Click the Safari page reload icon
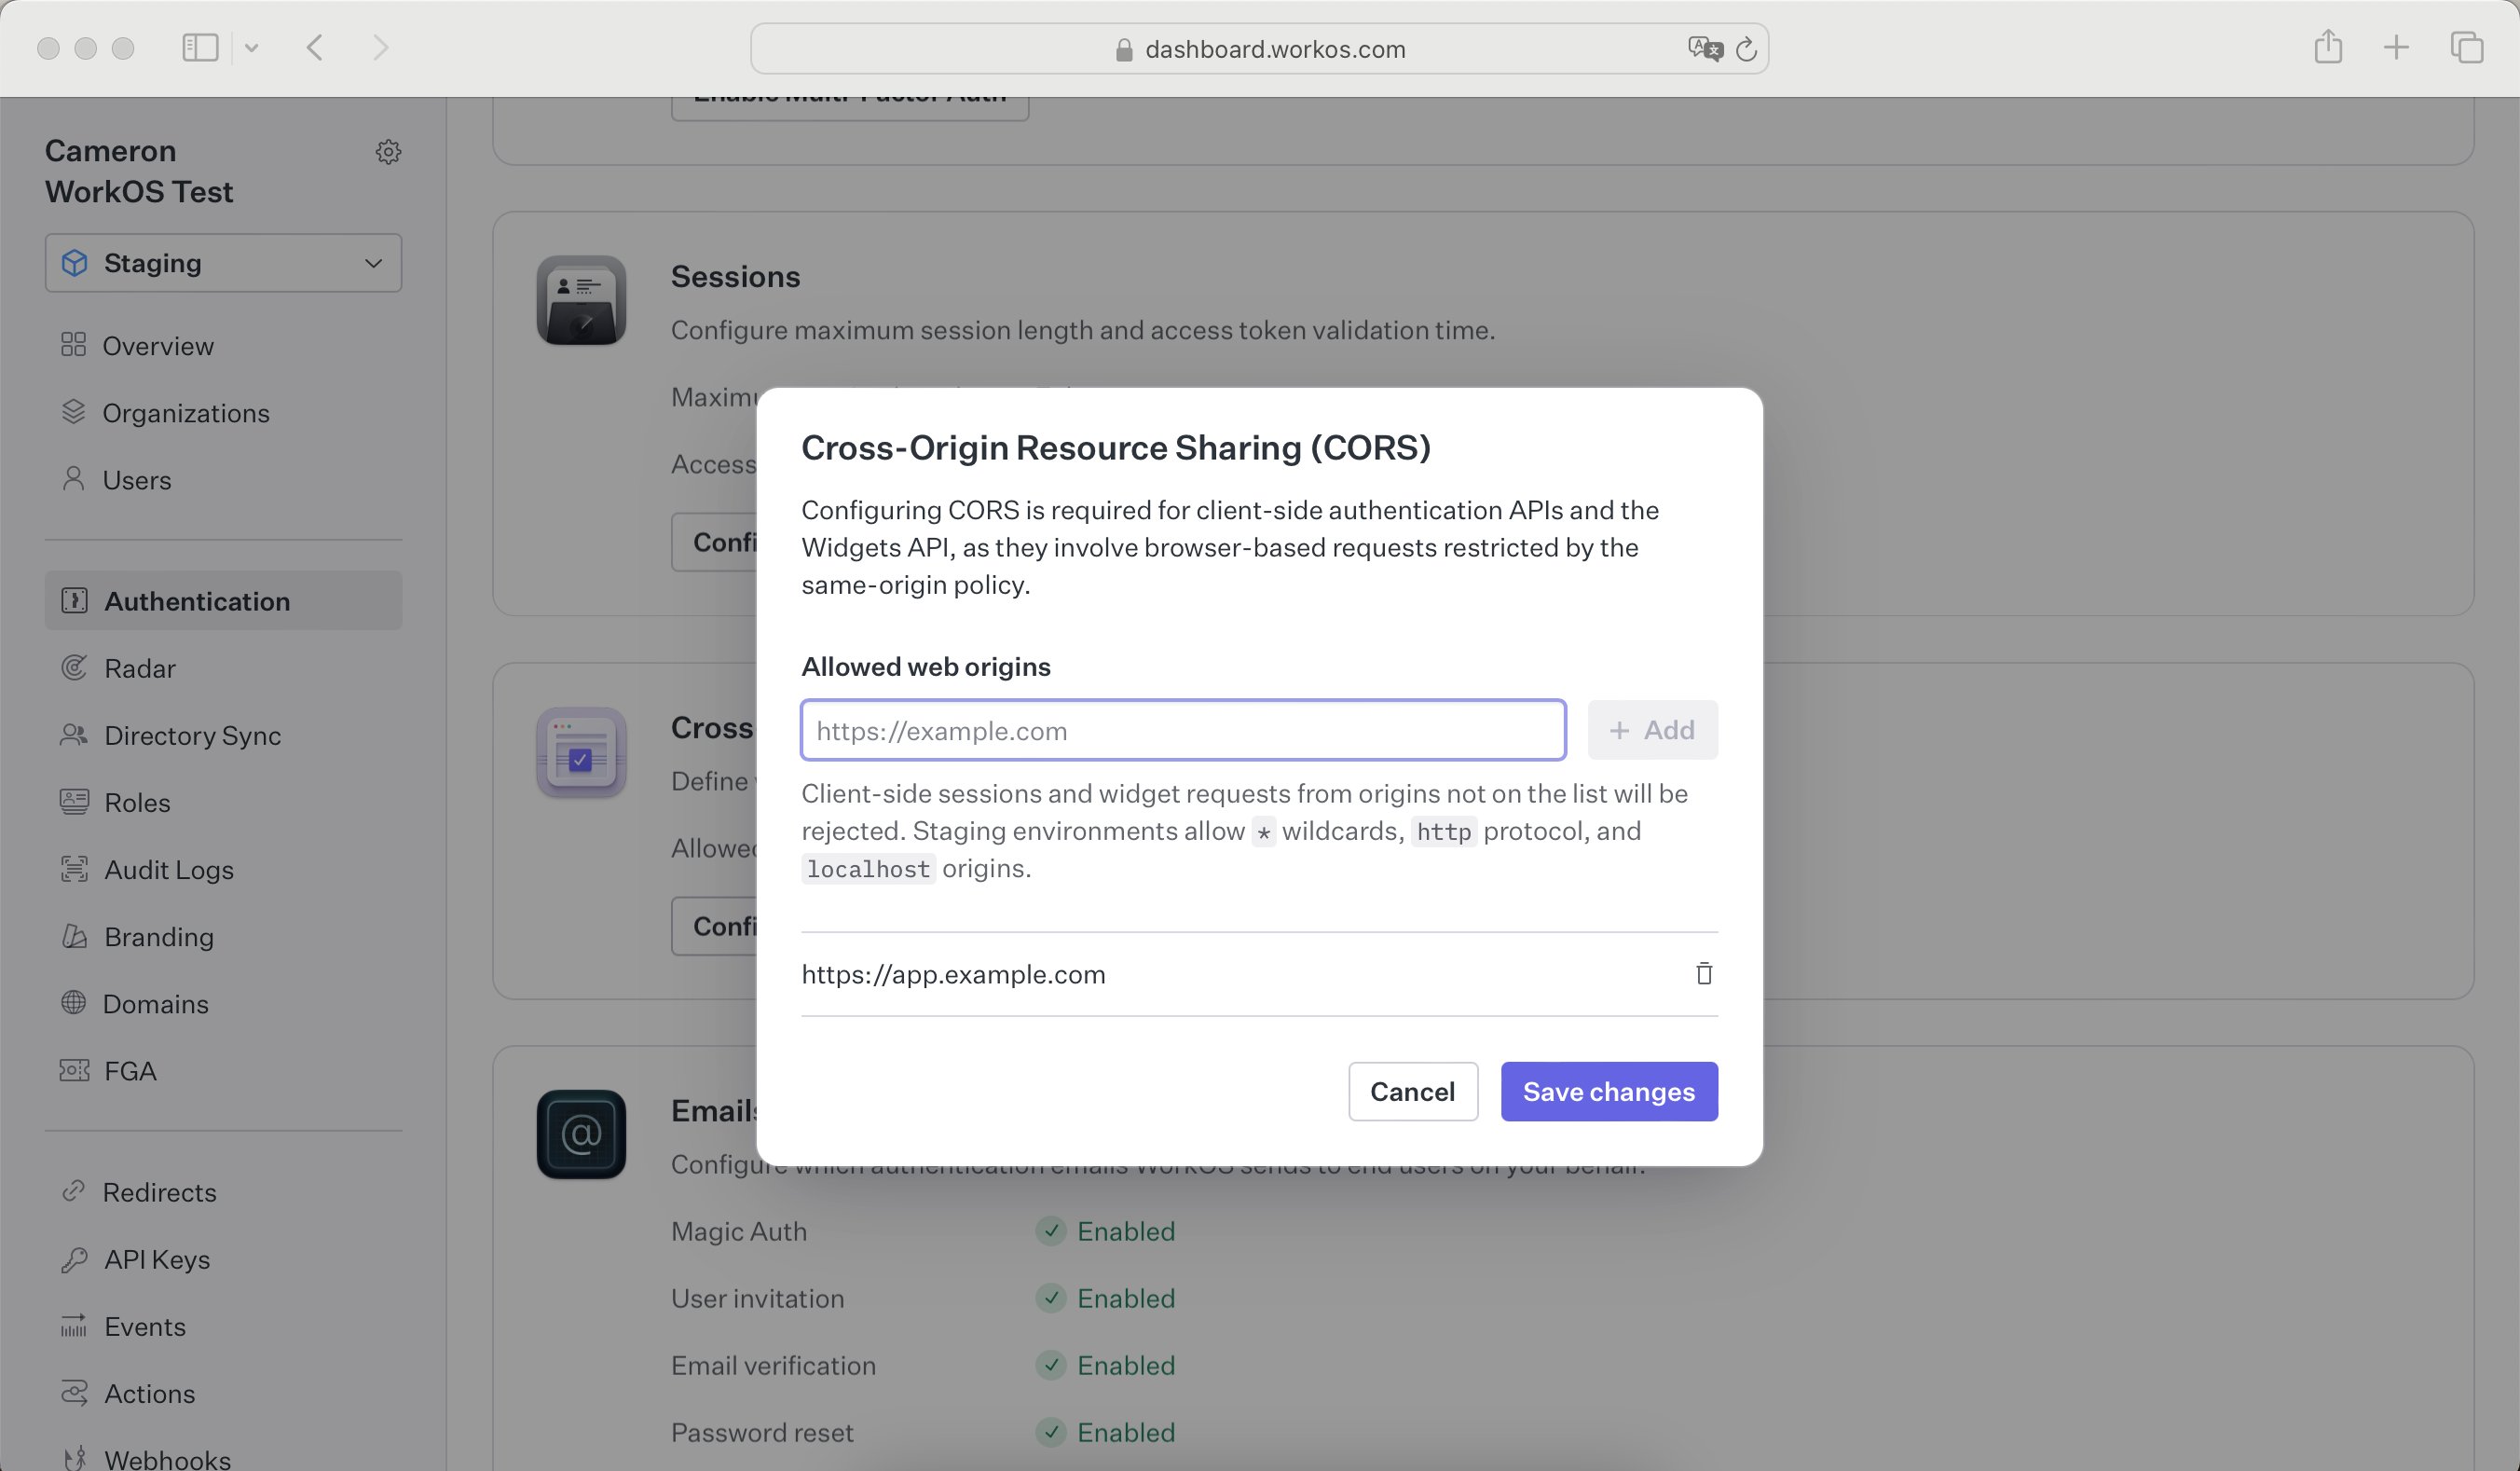This screenshot has height=1471, width=2520. [x=1746, y=49]
